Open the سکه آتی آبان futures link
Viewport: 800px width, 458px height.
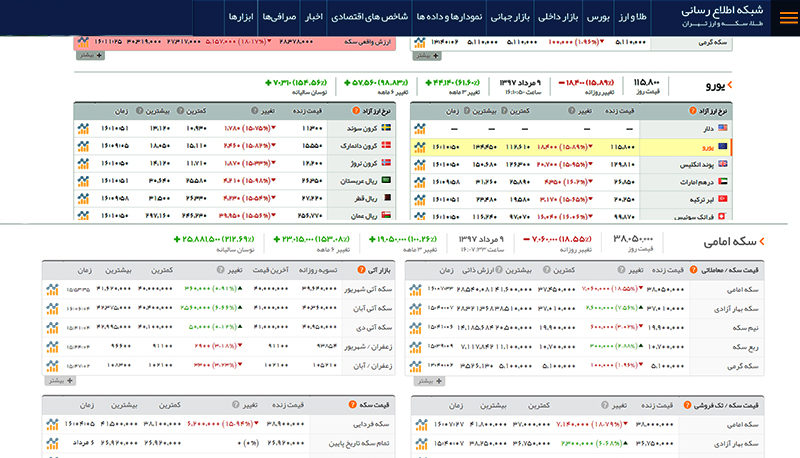pyautogui.click(x=375, y=308)
